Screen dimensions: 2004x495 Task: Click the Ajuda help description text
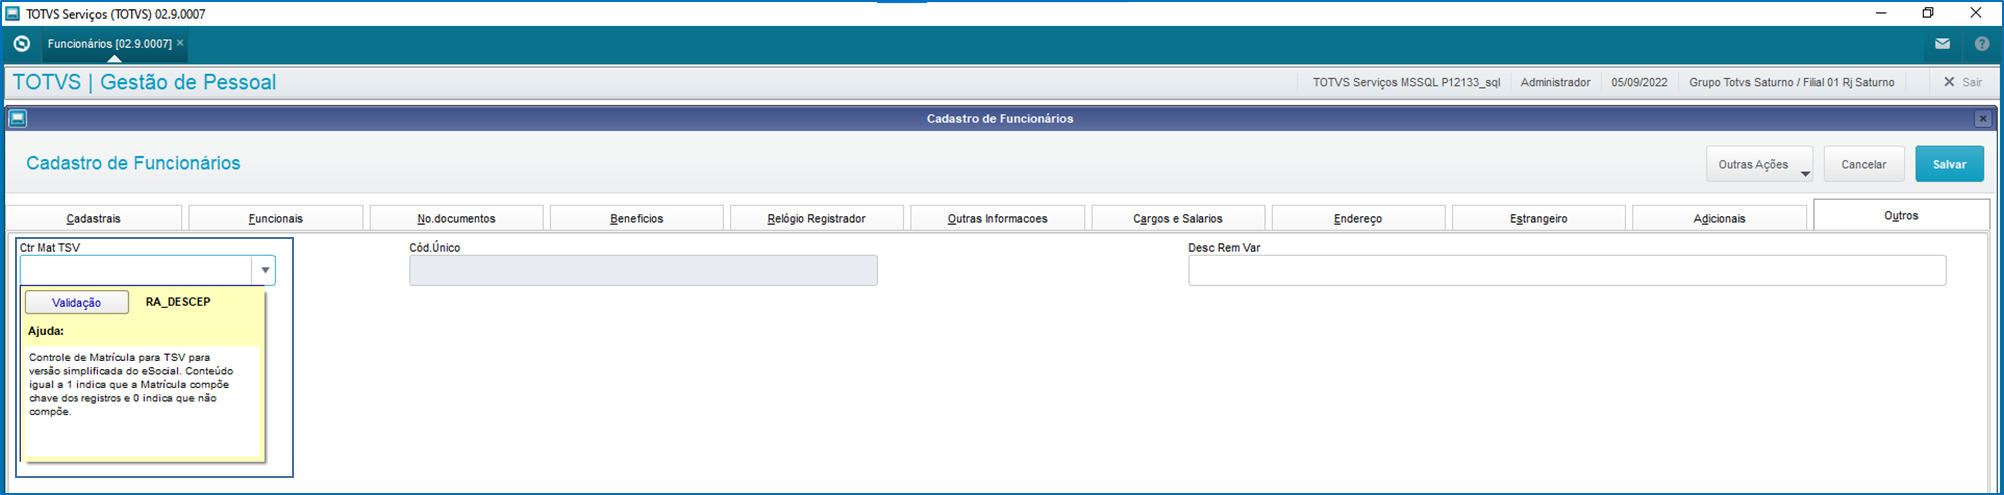[130, 384]
